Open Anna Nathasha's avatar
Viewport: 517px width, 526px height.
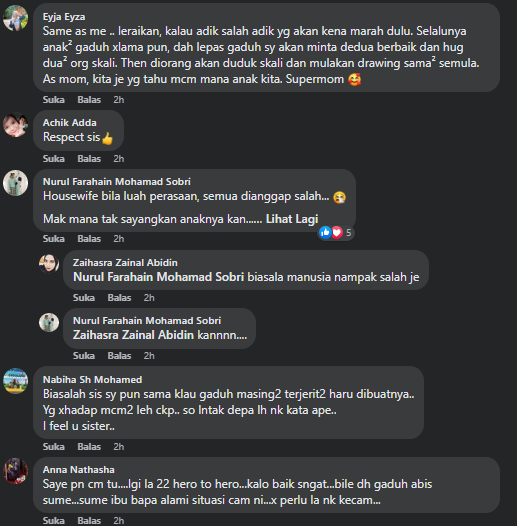click(x=15, y=471)
